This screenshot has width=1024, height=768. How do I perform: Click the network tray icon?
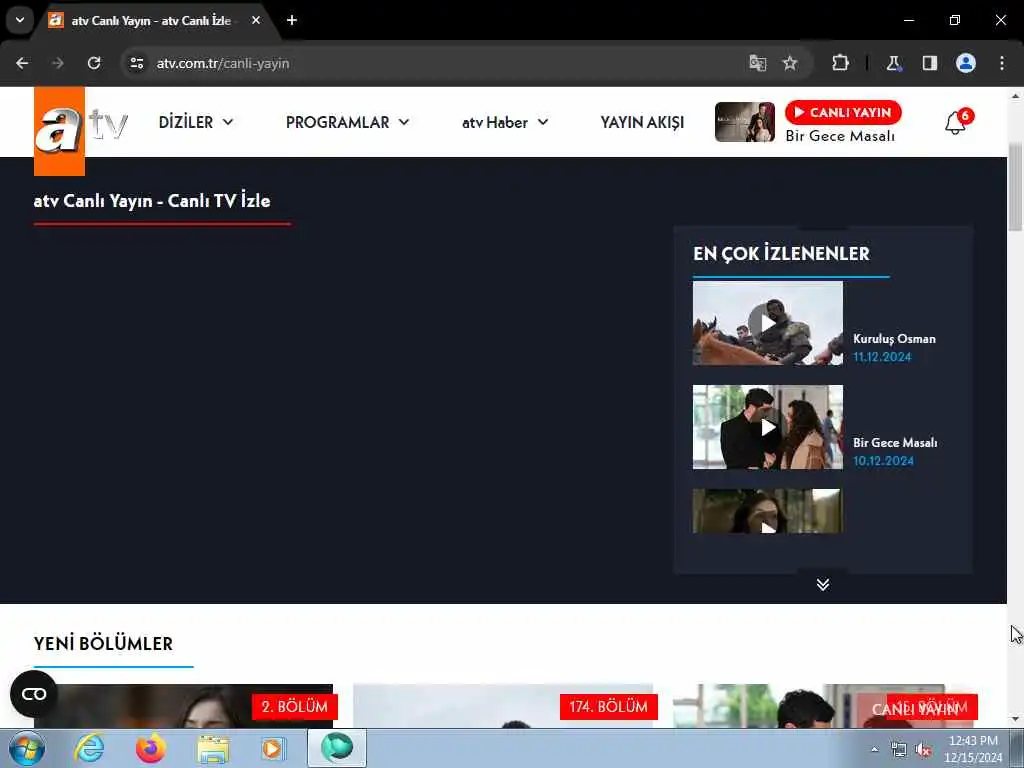(x=899, y=750)
